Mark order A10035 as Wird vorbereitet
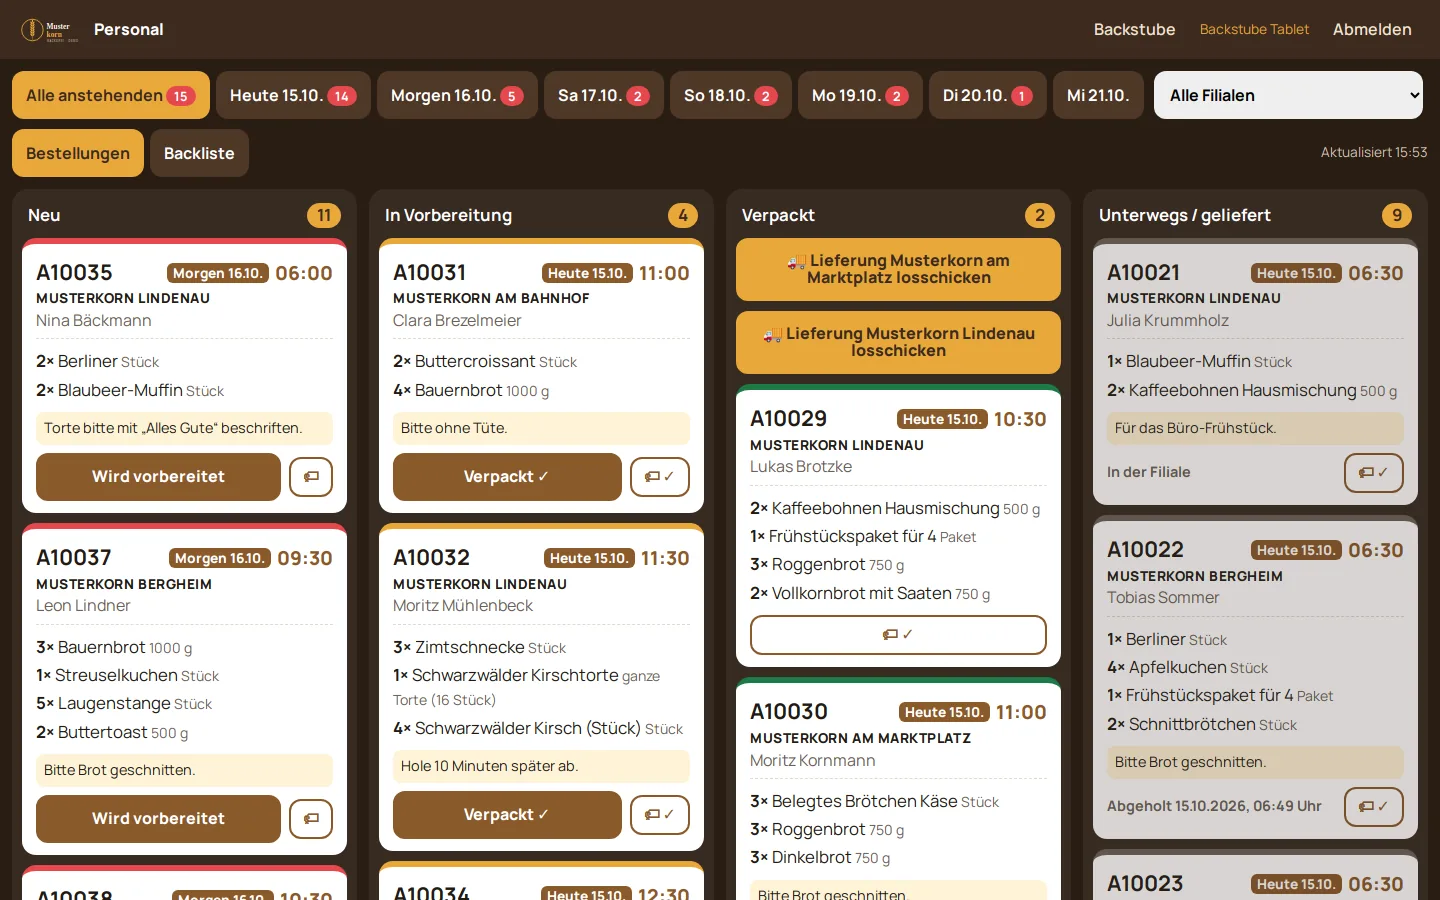The height and width of the screenshot is (900, 1440). click(x=158, y=477)
